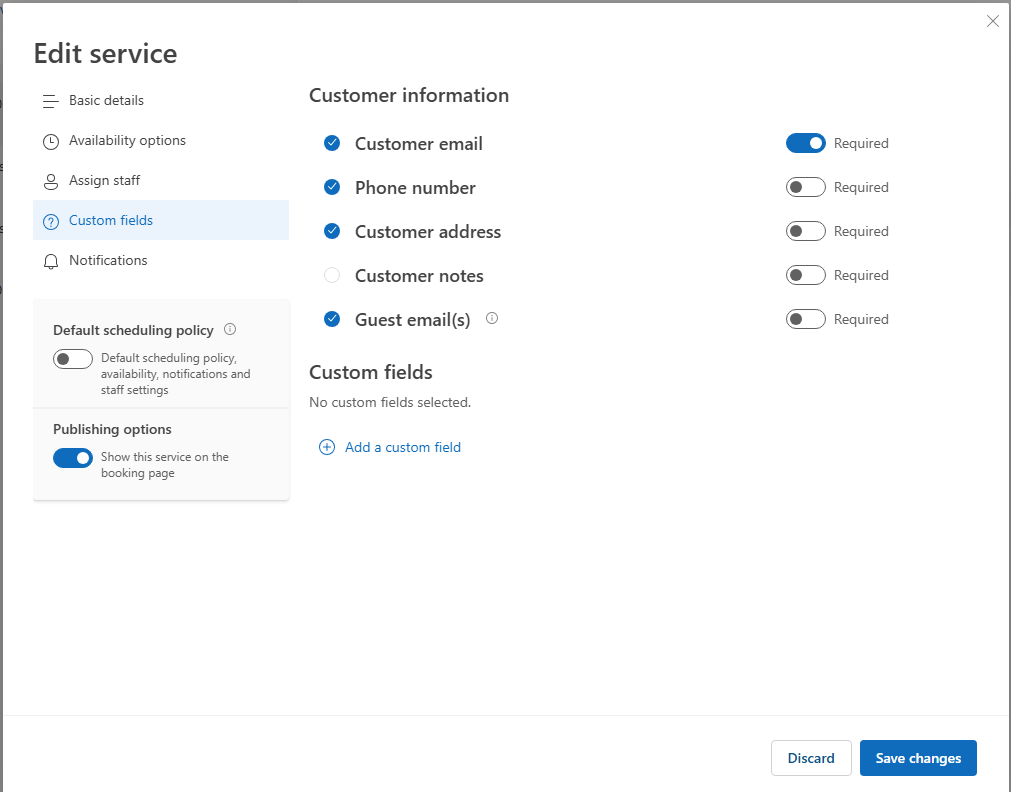Image resolution: width=1011 pixels, height=792 pixels.
Task: Click the Custom fields question mark icon
Action: (x=50, y=221)
